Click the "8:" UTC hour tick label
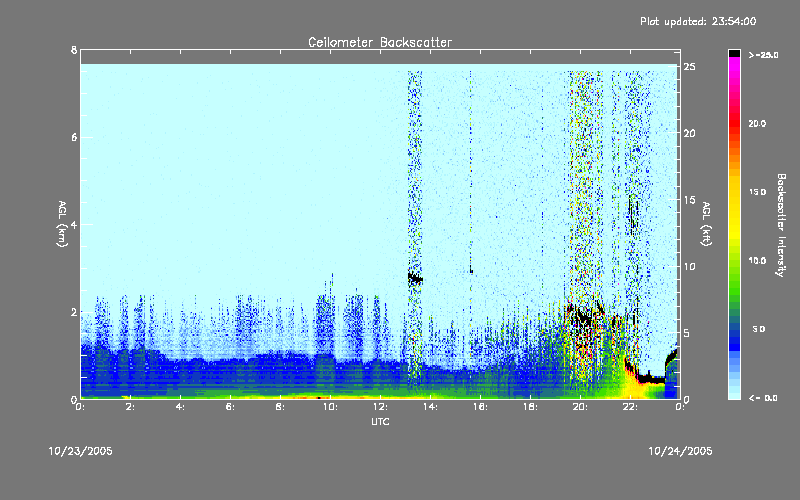This screenshot has width=800, height=500. [x=281, y=407]
